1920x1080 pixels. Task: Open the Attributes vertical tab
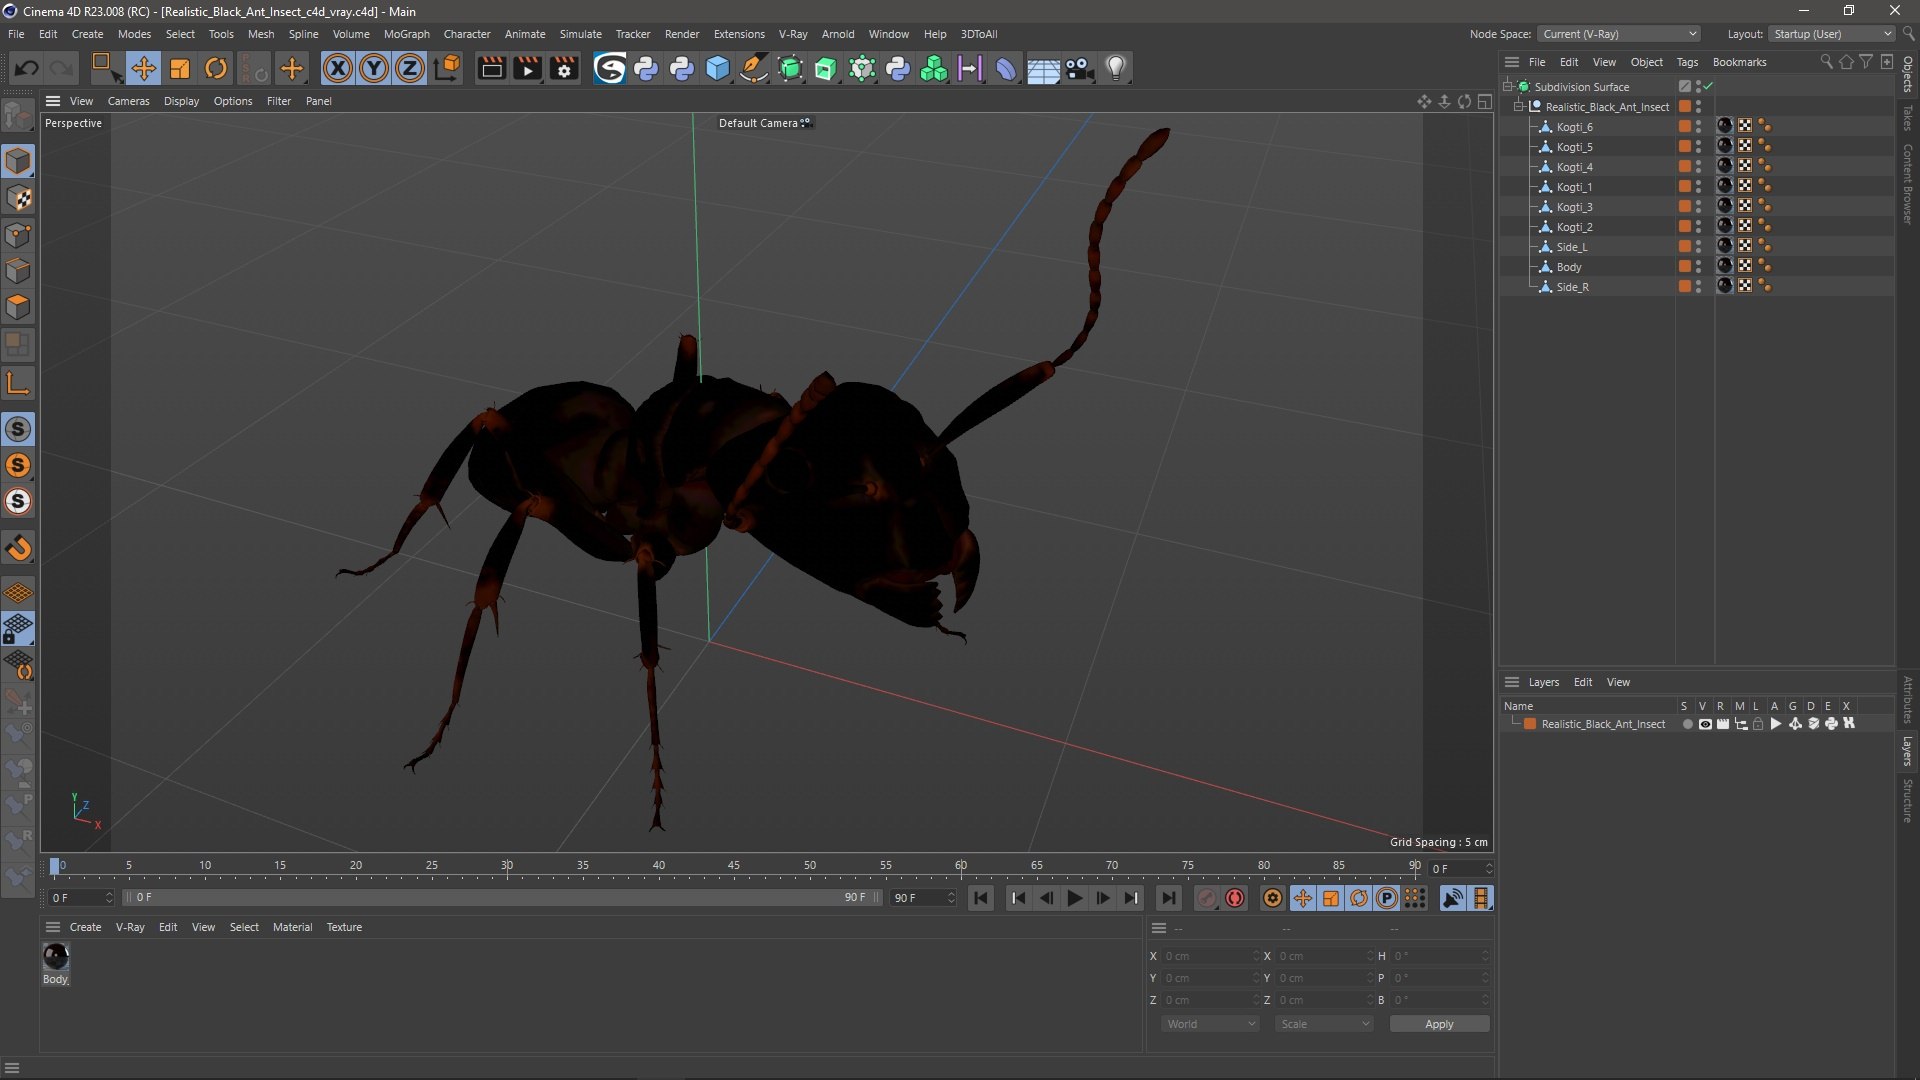click(1908, 699)
